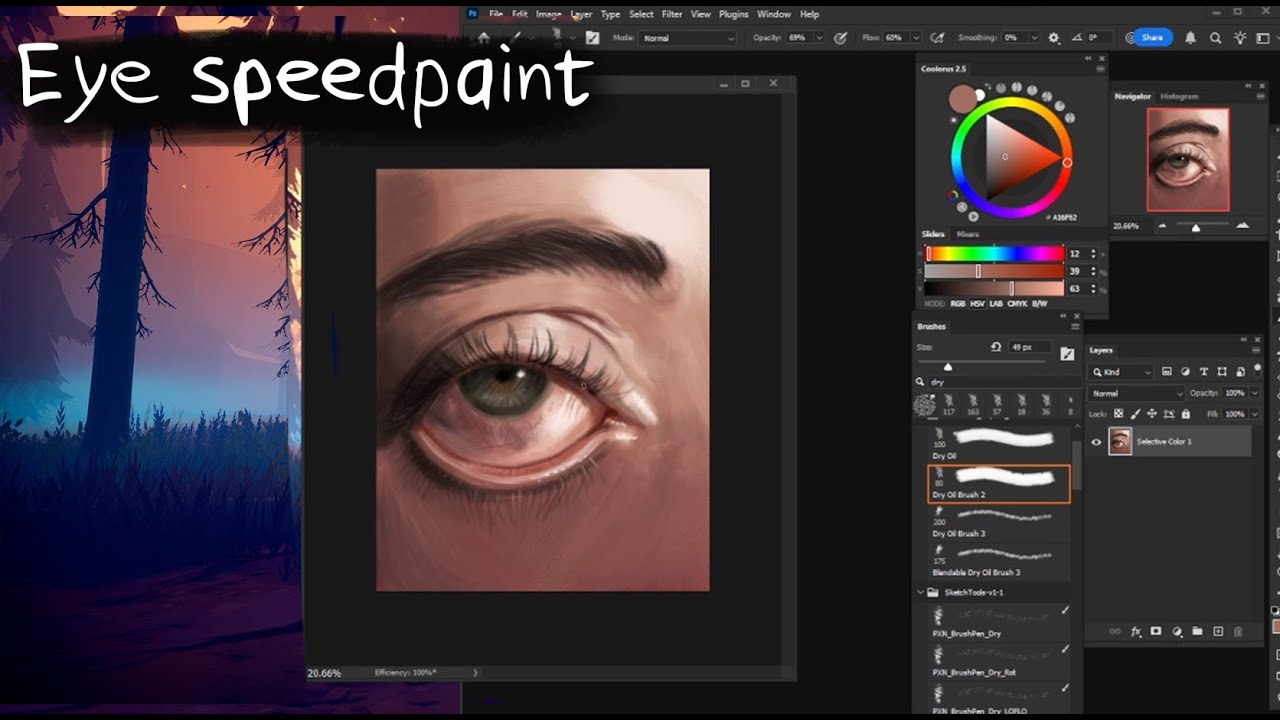Open the File menu
The width and height of the screenshot is (1280, 720).
(496, 14)
